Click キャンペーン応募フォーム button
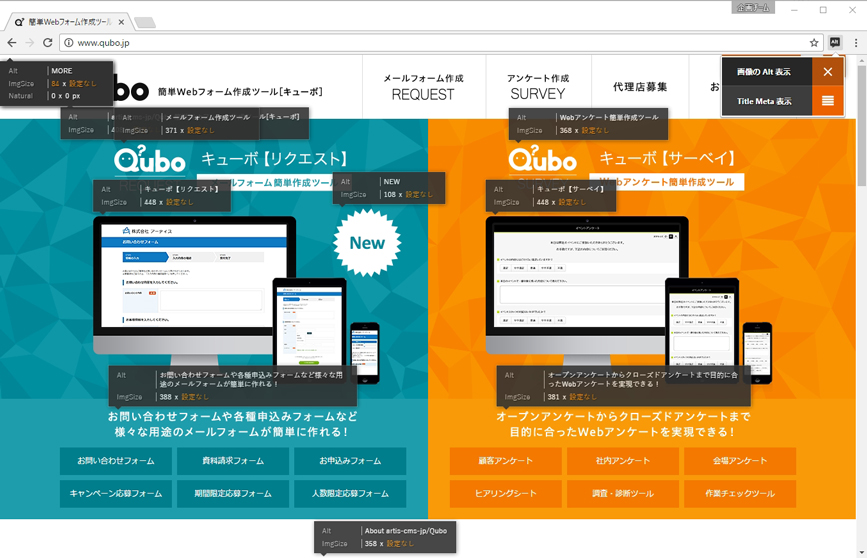 point(116,493)
